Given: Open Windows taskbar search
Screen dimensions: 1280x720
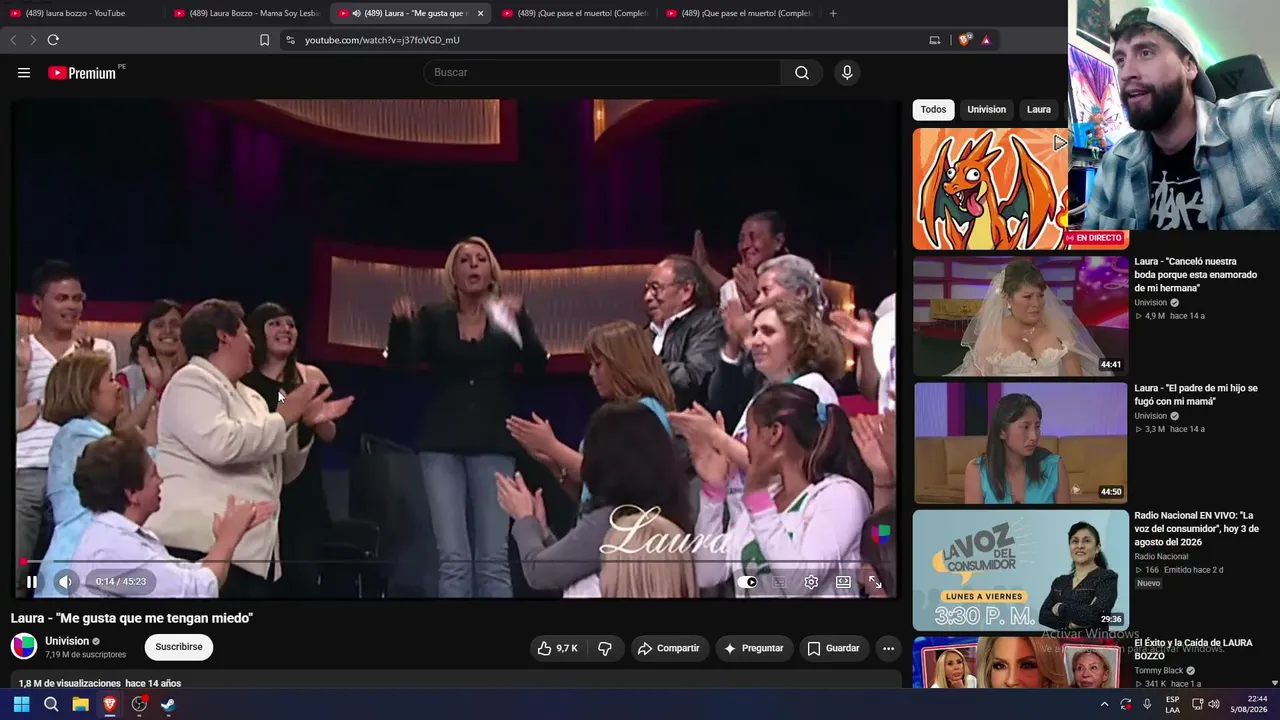Looking at the screenshot, I should 51,704.
